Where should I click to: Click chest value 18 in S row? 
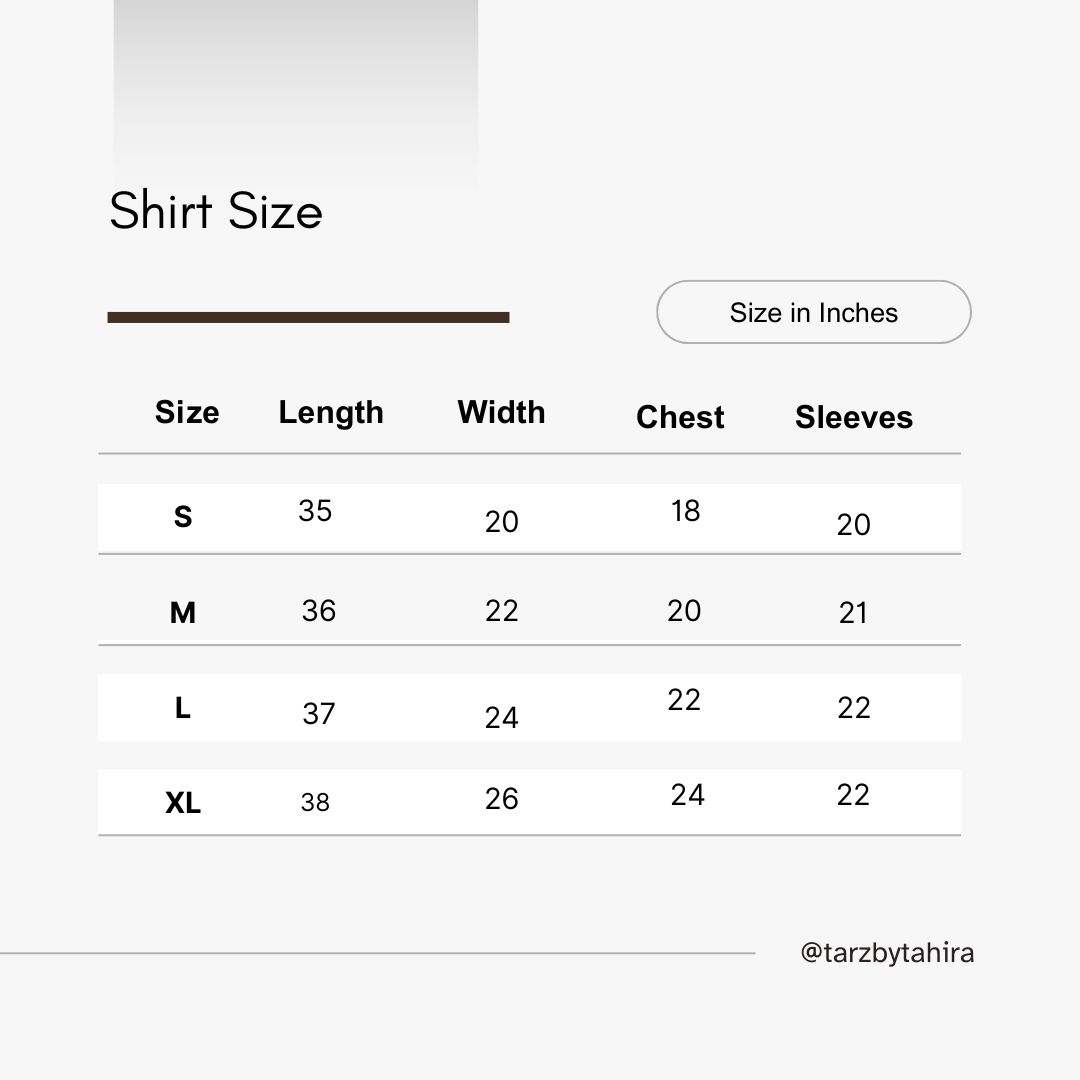685,511
